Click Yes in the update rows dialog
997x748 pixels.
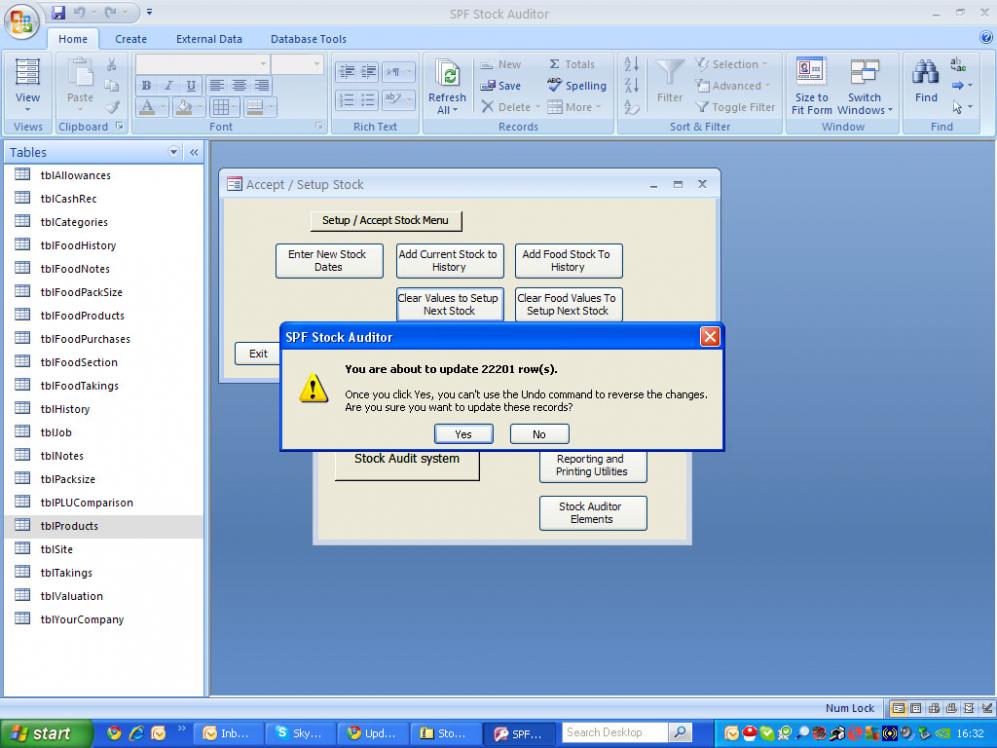click(x=464, y=434)
